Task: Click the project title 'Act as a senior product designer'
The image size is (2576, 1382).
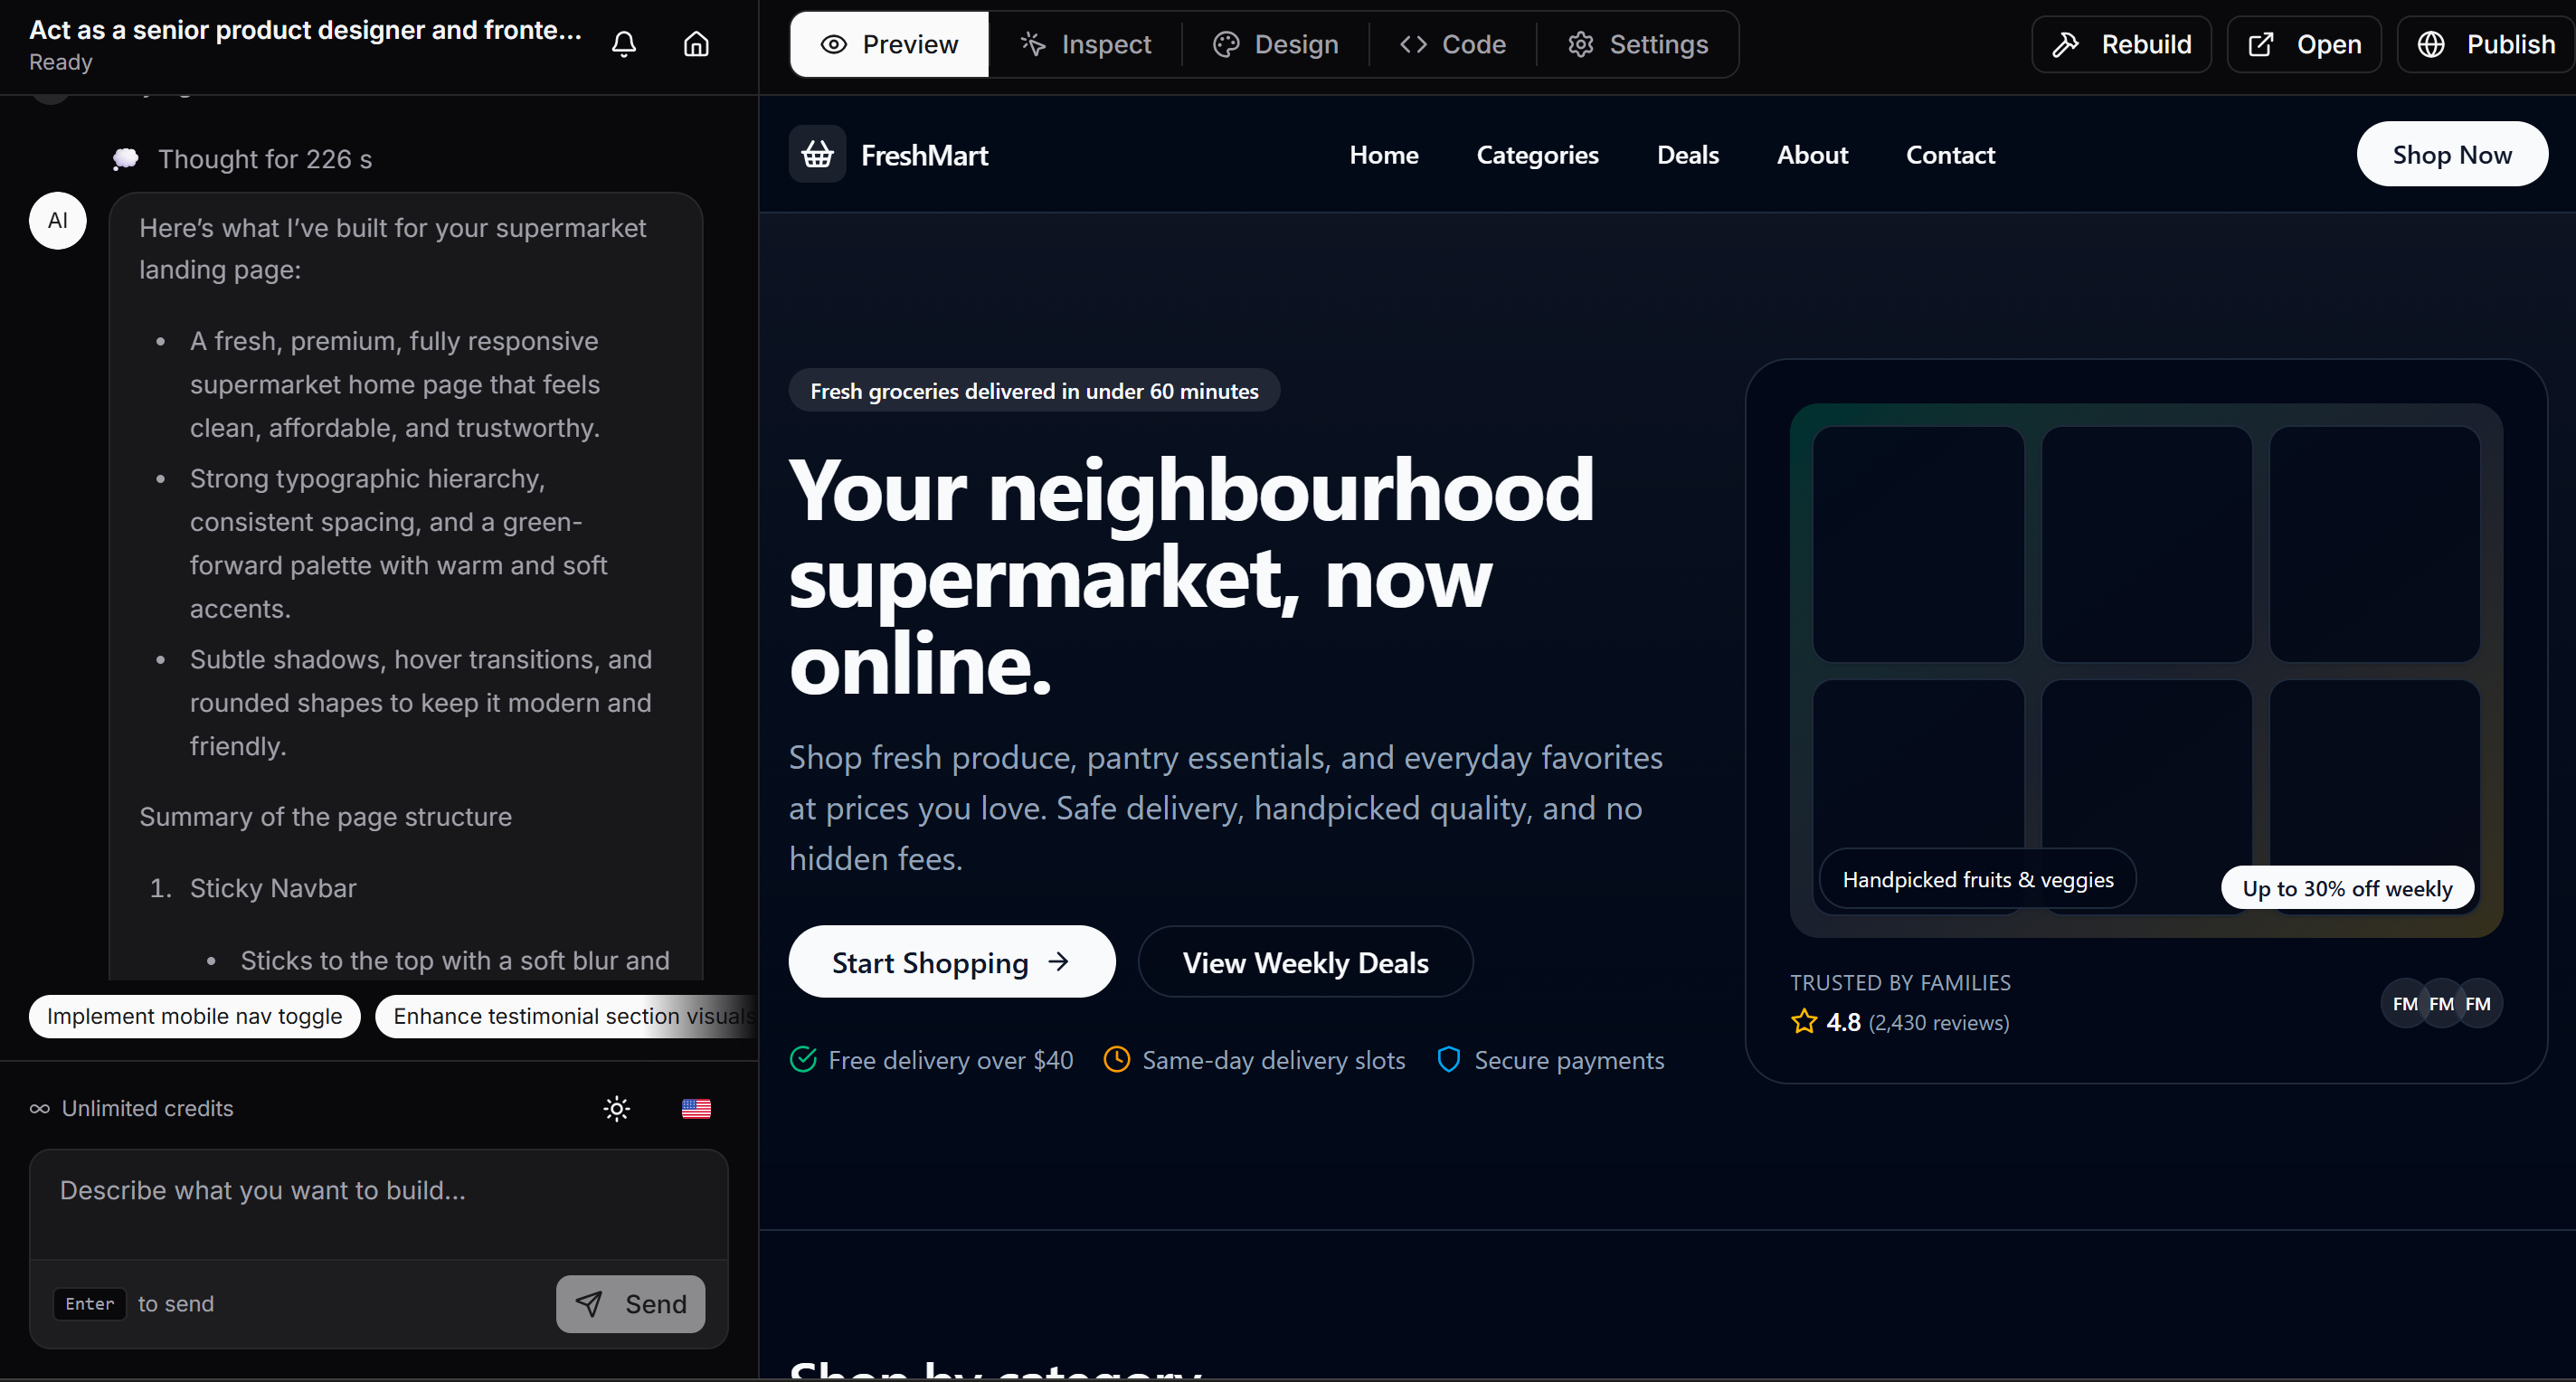Action: click(x=305, y=30)
